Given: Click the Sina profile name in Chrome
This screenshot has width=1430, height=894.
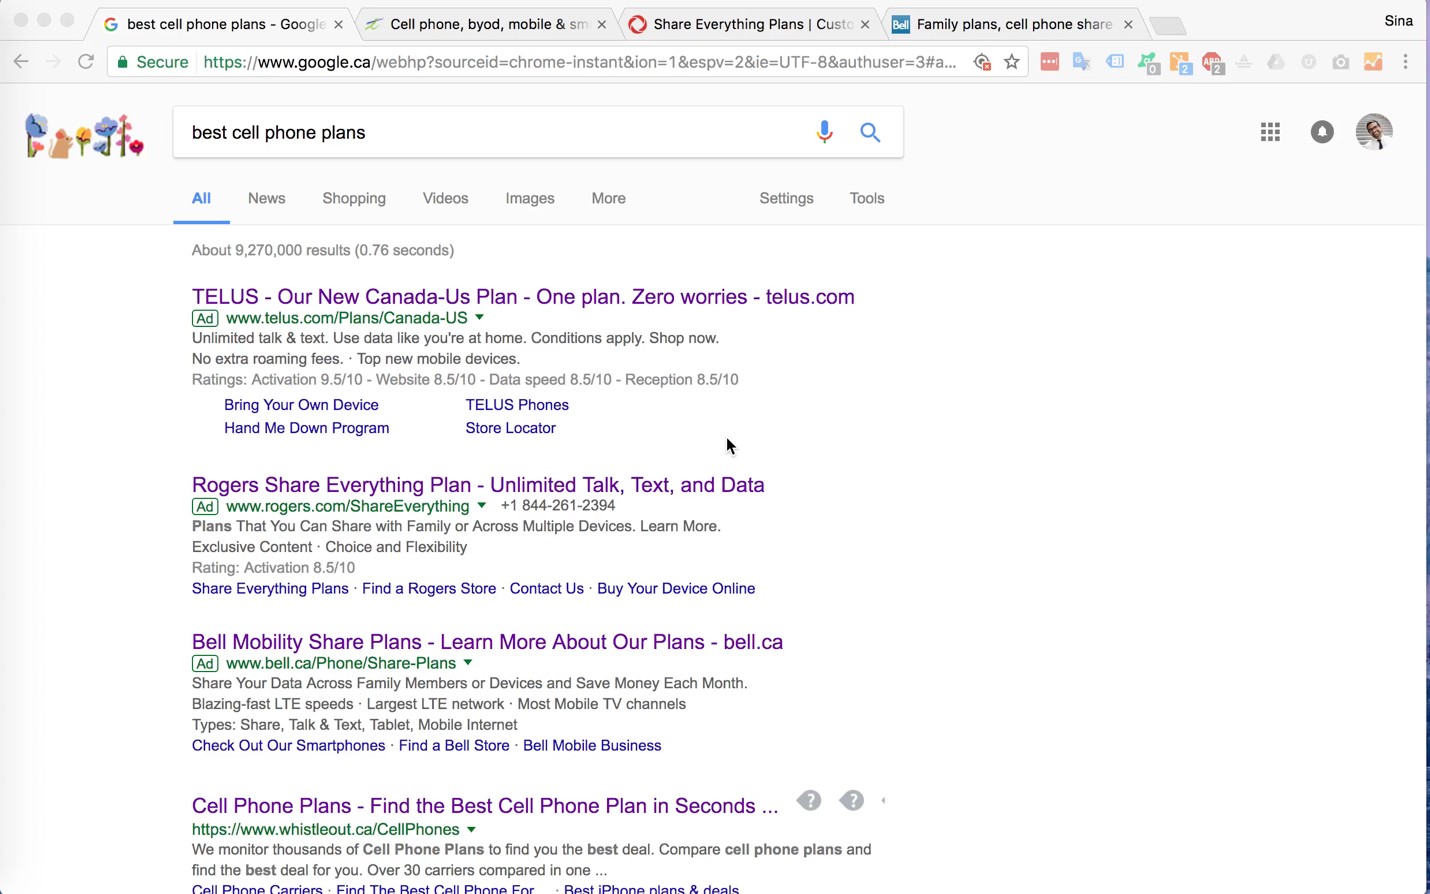Looking at the screenshot, I should [x=1398, y=21].
